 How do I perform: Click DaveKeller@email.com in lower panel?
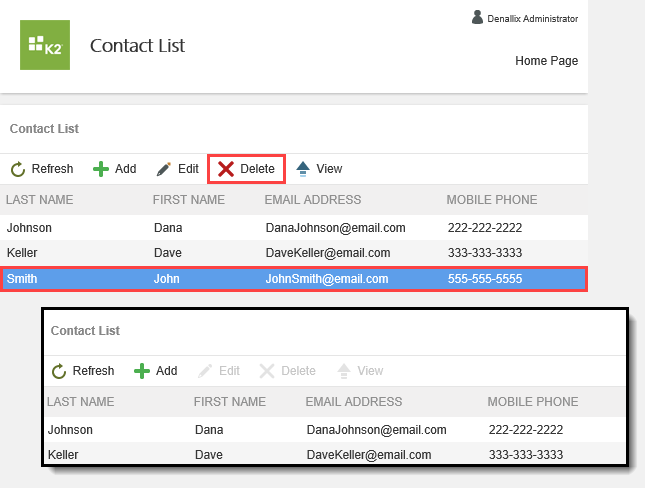tap(369, 455)
